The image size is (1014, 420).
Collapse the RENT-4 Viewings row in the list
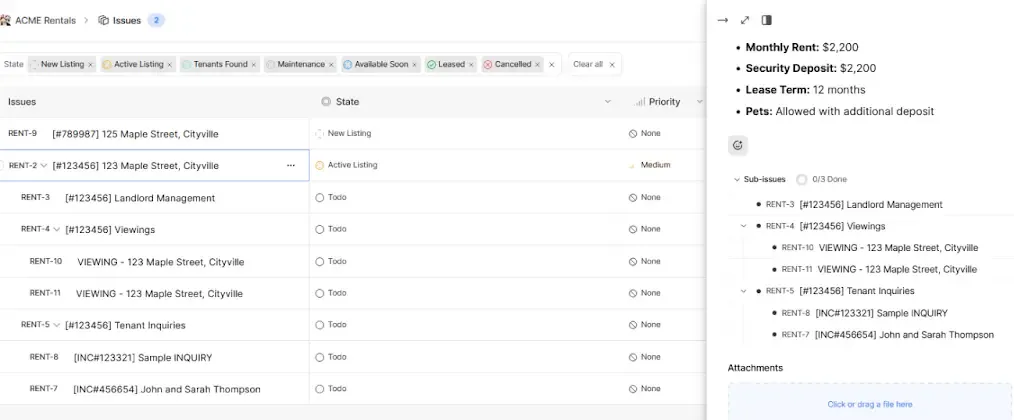[x=57, y=229]
